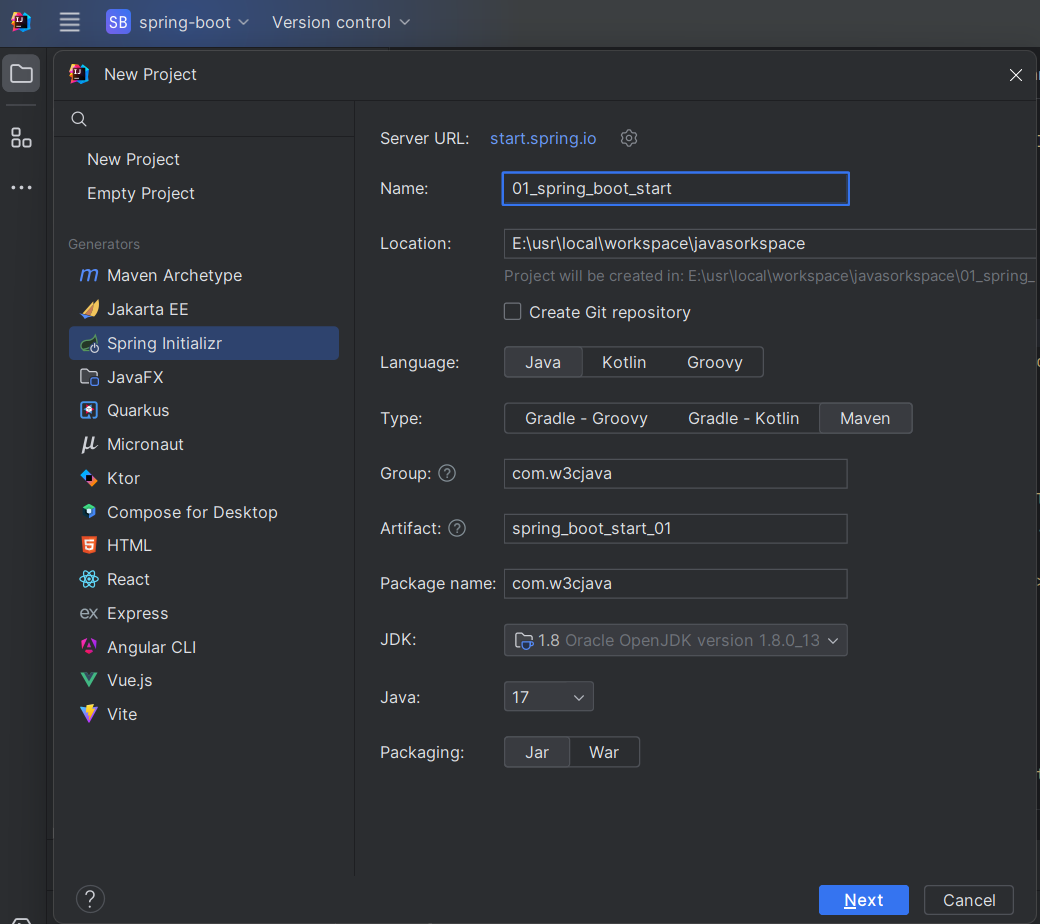Click the Group help question mark icon
The image size is (1040, 924).
tap(447, 474)
